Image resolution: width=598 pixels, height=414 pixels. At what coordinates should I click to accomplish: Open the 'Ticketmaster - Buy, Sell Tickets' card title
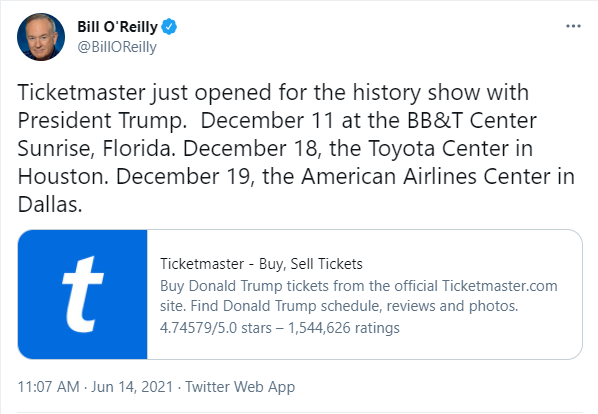[x=261, y=264]
